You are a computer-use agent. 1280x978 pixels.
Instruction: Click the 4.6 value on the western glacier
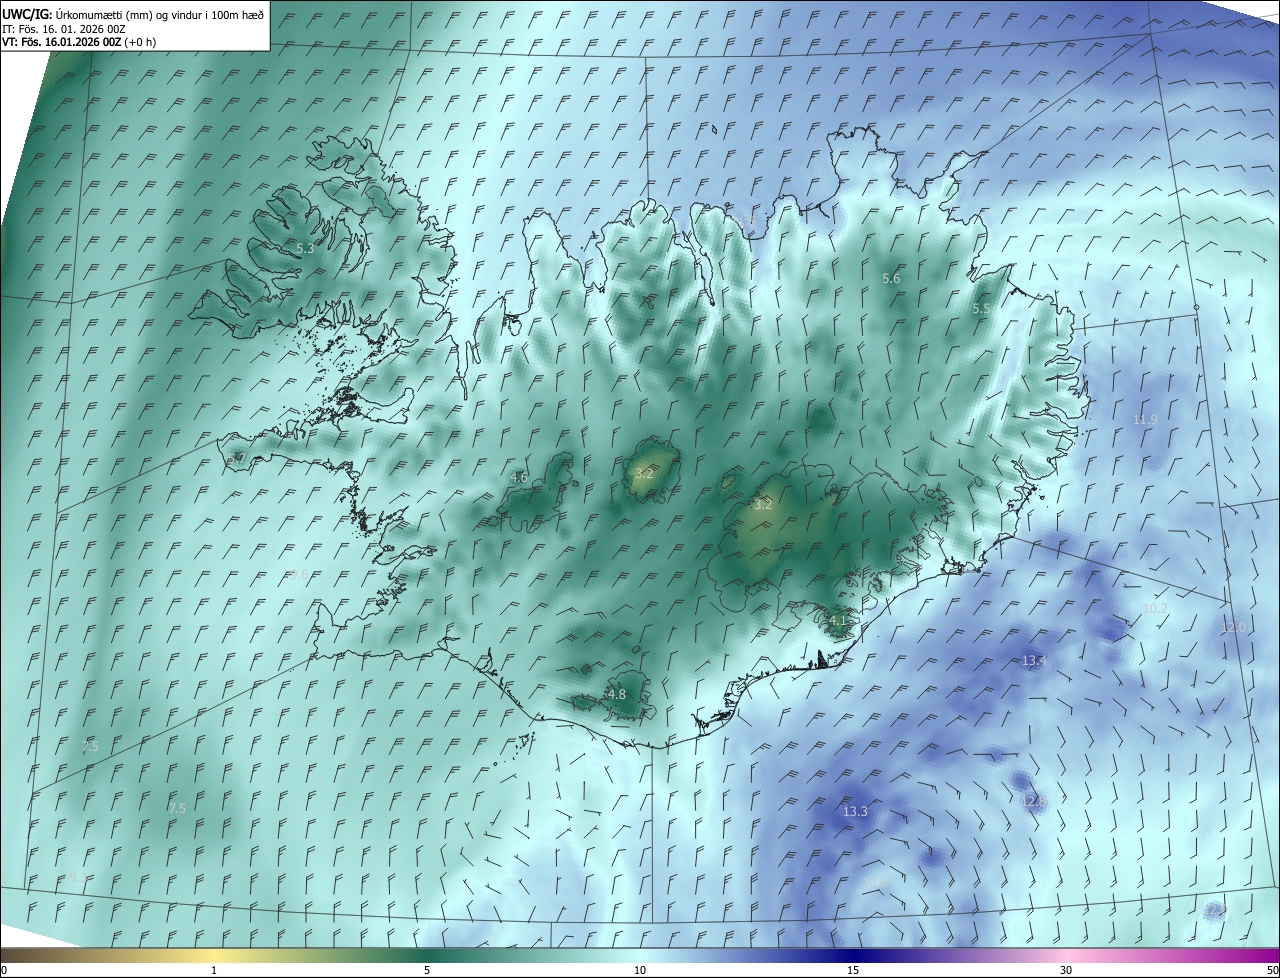(519, 478)
